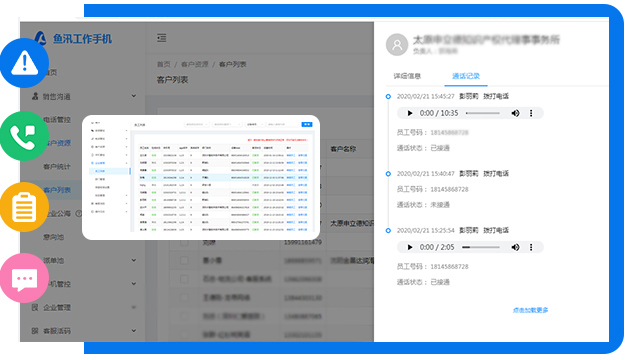
Task: Switch to the 通话记录 tab
Action: click(x=466, y=76)
